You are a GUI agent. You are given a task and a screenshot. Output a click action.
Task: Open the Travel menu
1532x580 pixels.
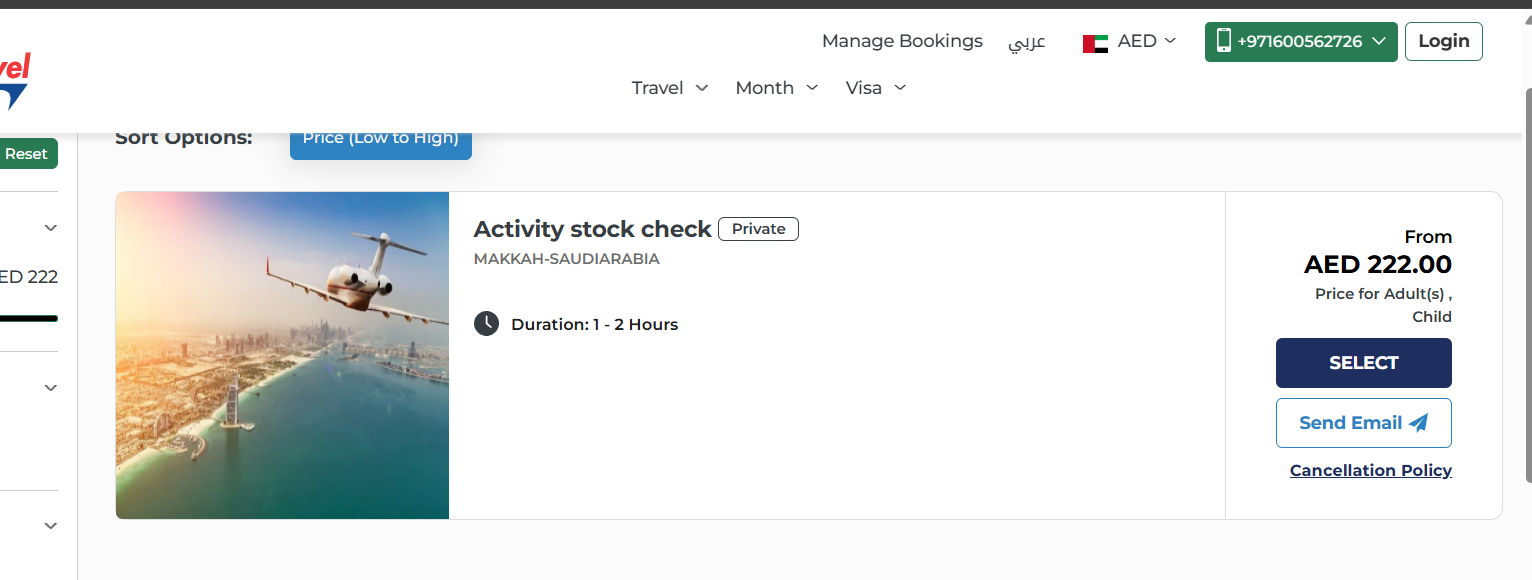click(670, 88)
